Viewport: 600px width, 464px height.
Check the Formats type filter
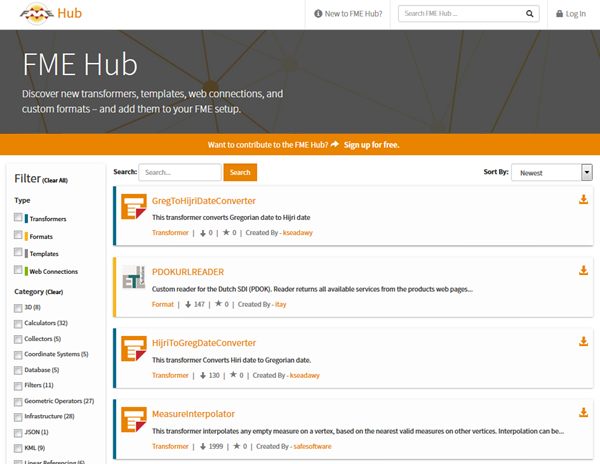pos(18,234)
